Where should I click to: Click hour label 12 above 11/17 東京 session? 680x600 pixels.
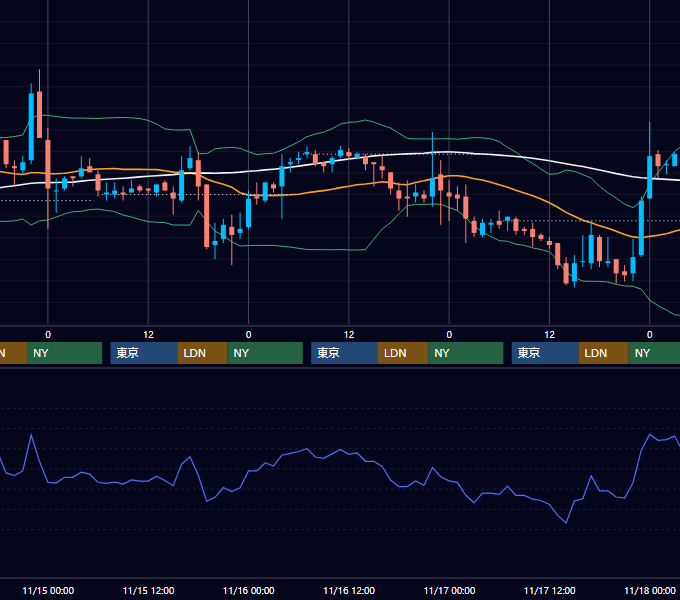tap(549, 335)
